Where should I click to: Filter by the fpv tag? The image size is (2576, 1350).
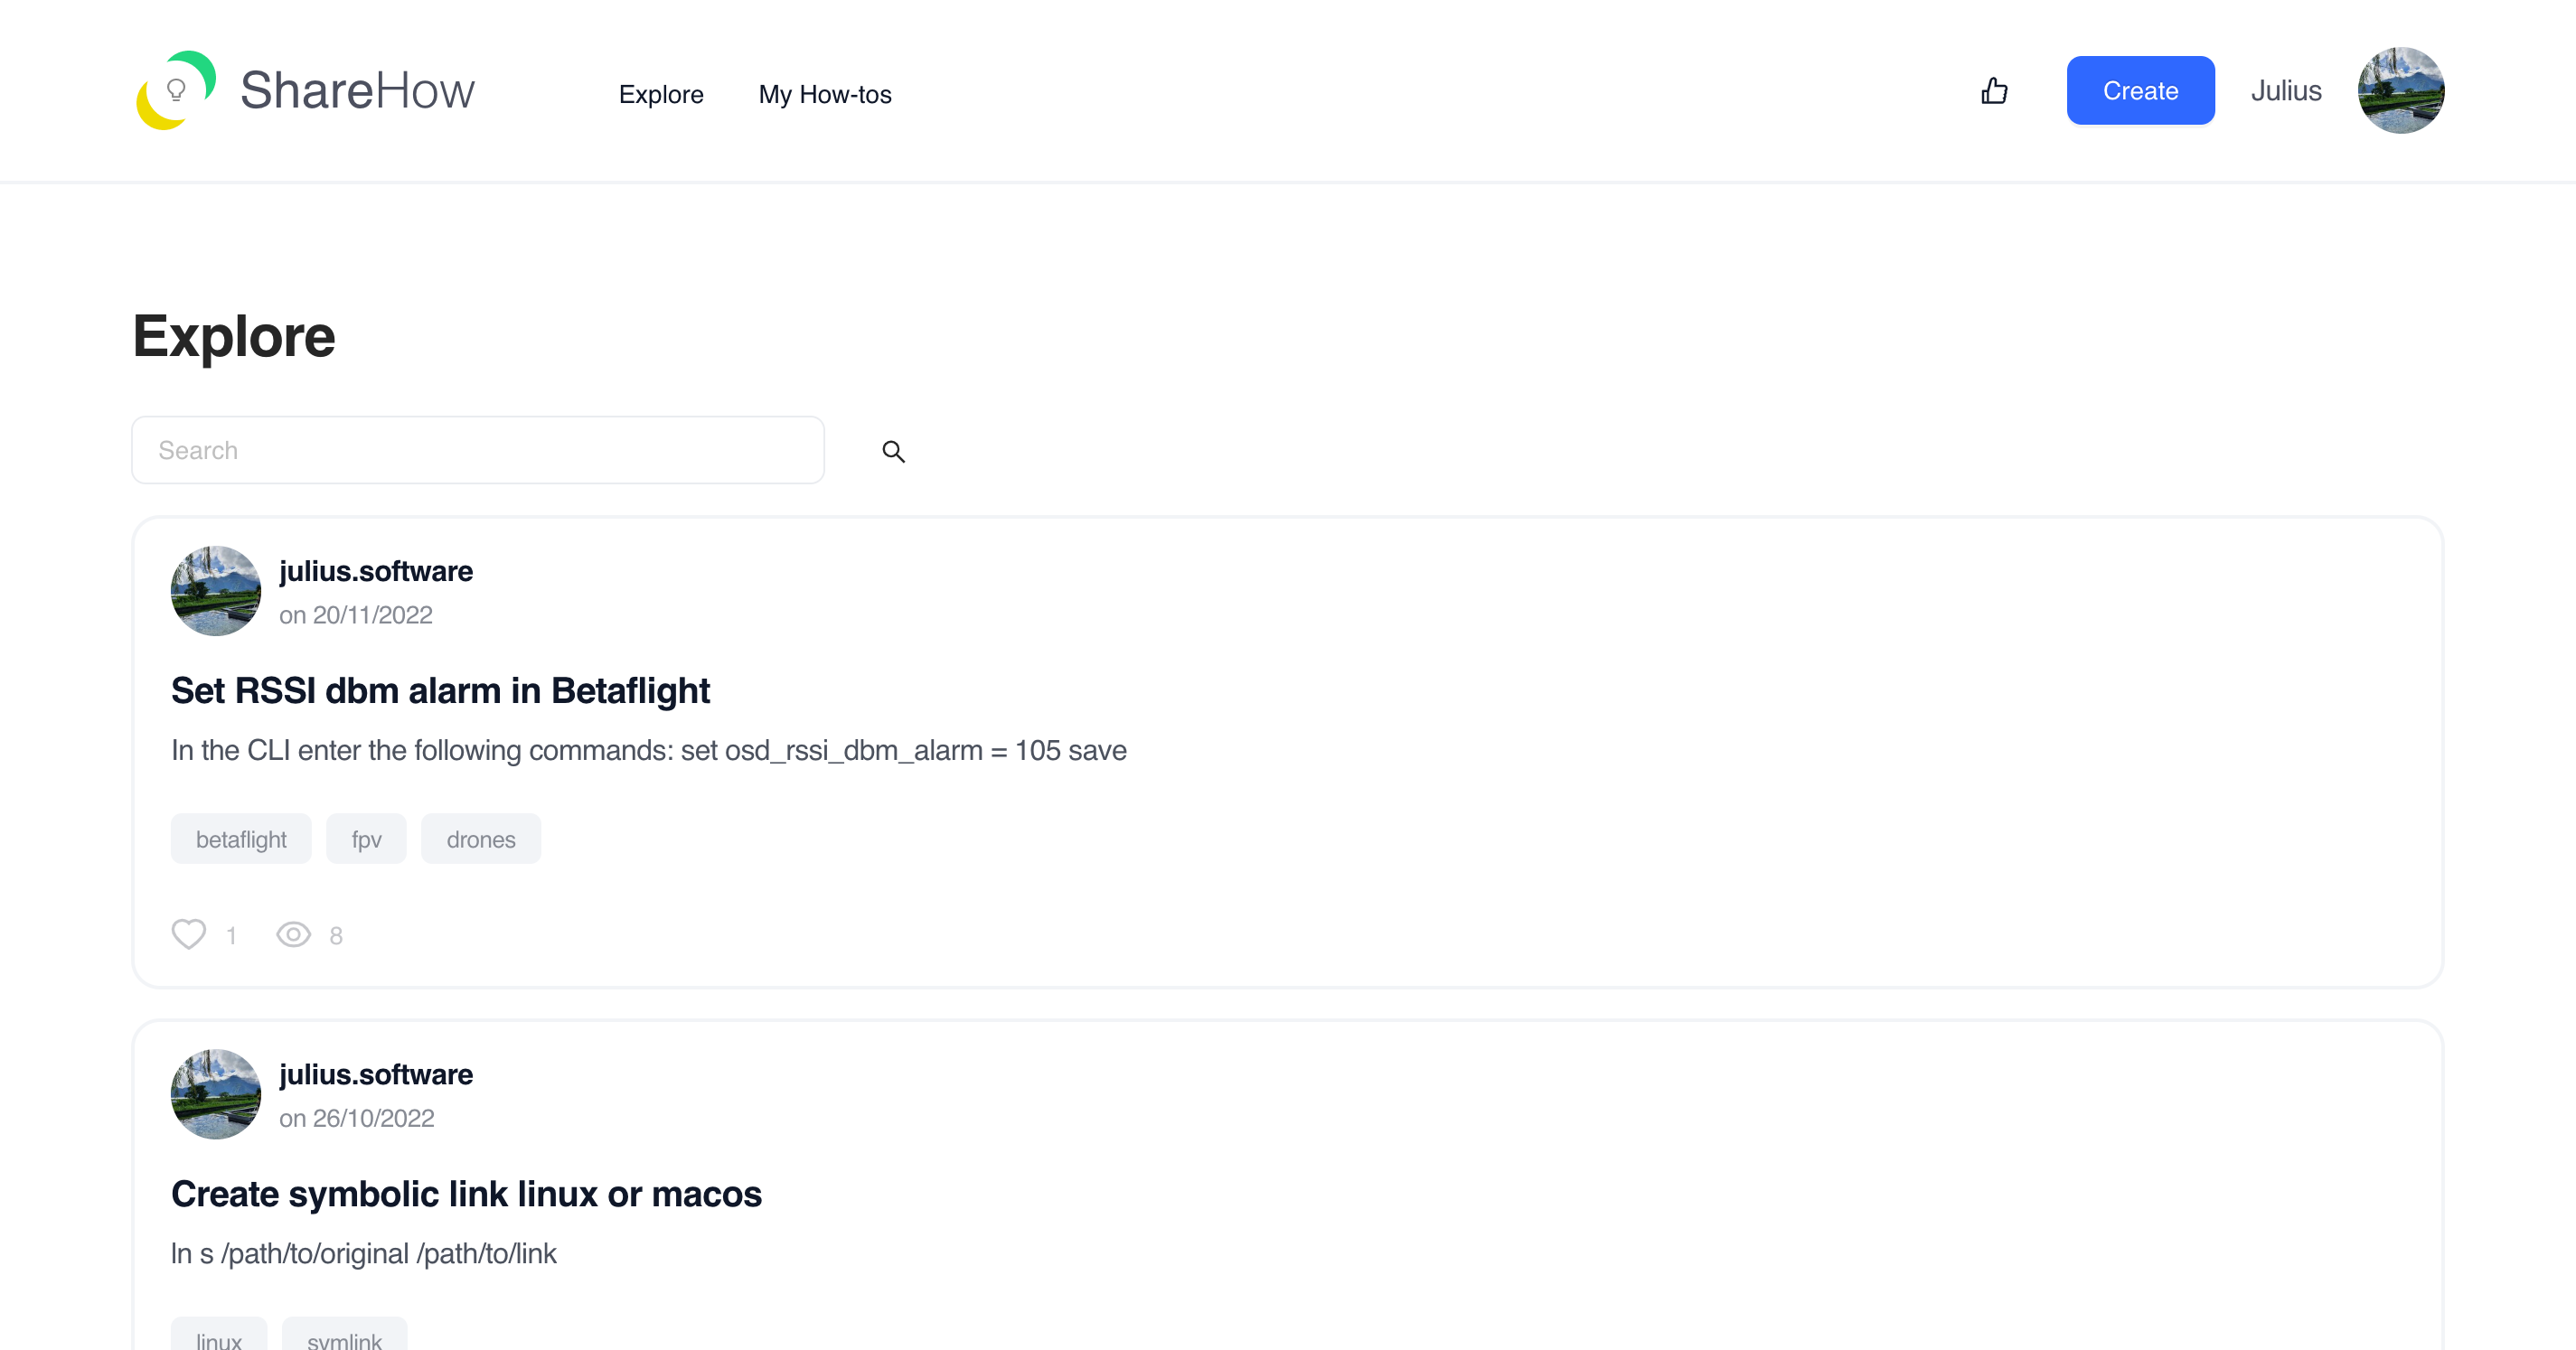click(366, 839)
